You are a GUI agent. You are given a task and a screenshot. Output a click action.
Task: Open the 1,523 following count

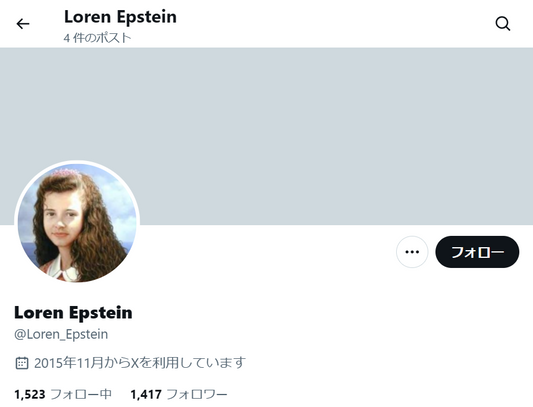pyautogui.click(x=30, y=394)
